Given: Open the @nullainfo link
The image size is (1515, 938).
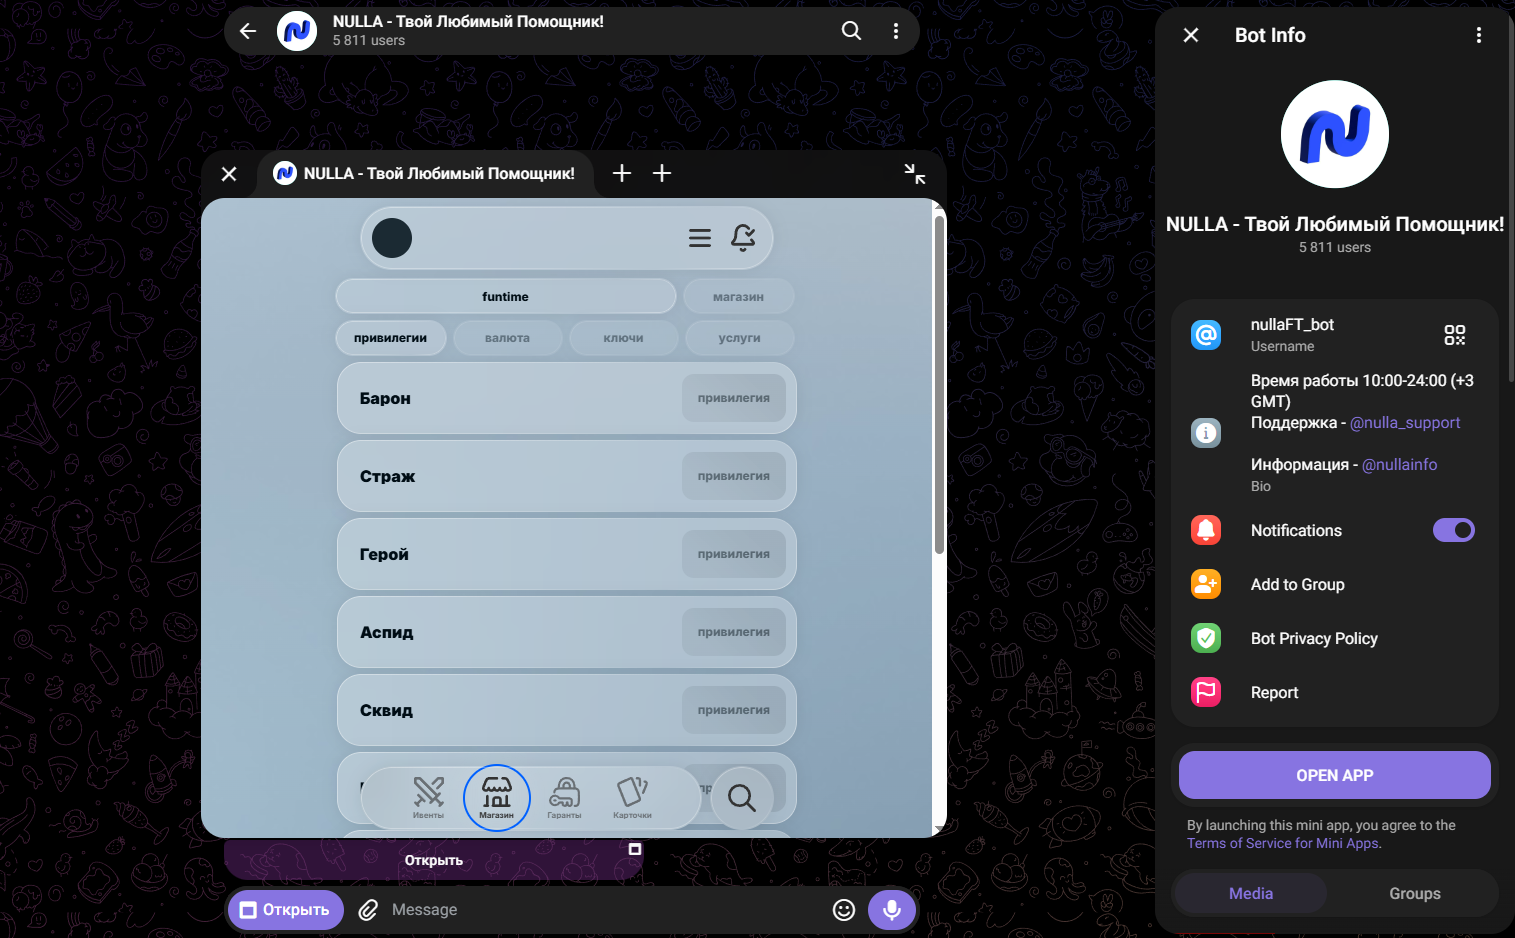Looking at the screenshot, I should click(x=1400, y=465).
